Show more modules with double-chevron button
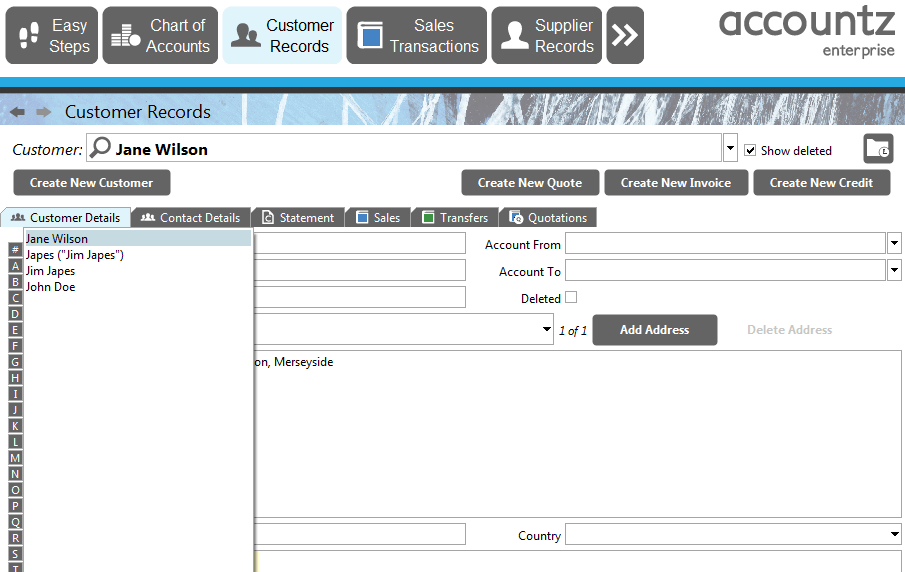This screenshot has width=905, height=572. tap(625, 35)
